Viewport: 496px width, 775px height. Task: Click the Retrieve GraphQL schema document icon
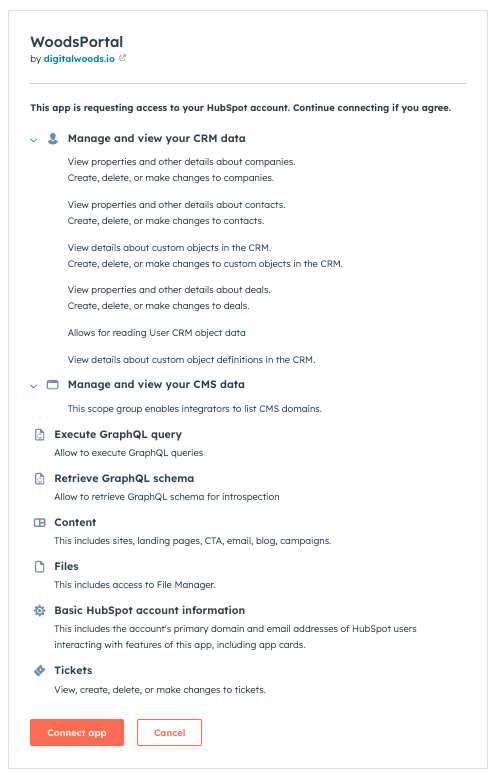(x=40, y=478)
